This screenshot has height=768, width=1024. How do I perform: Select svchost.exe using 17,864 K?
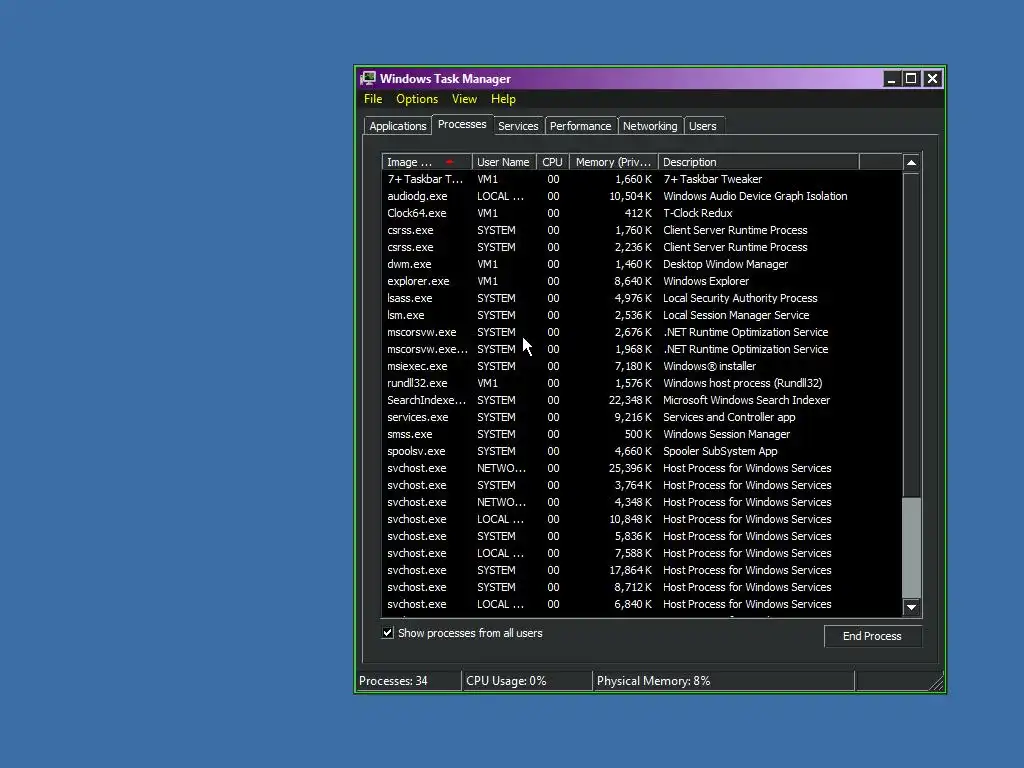641,569
